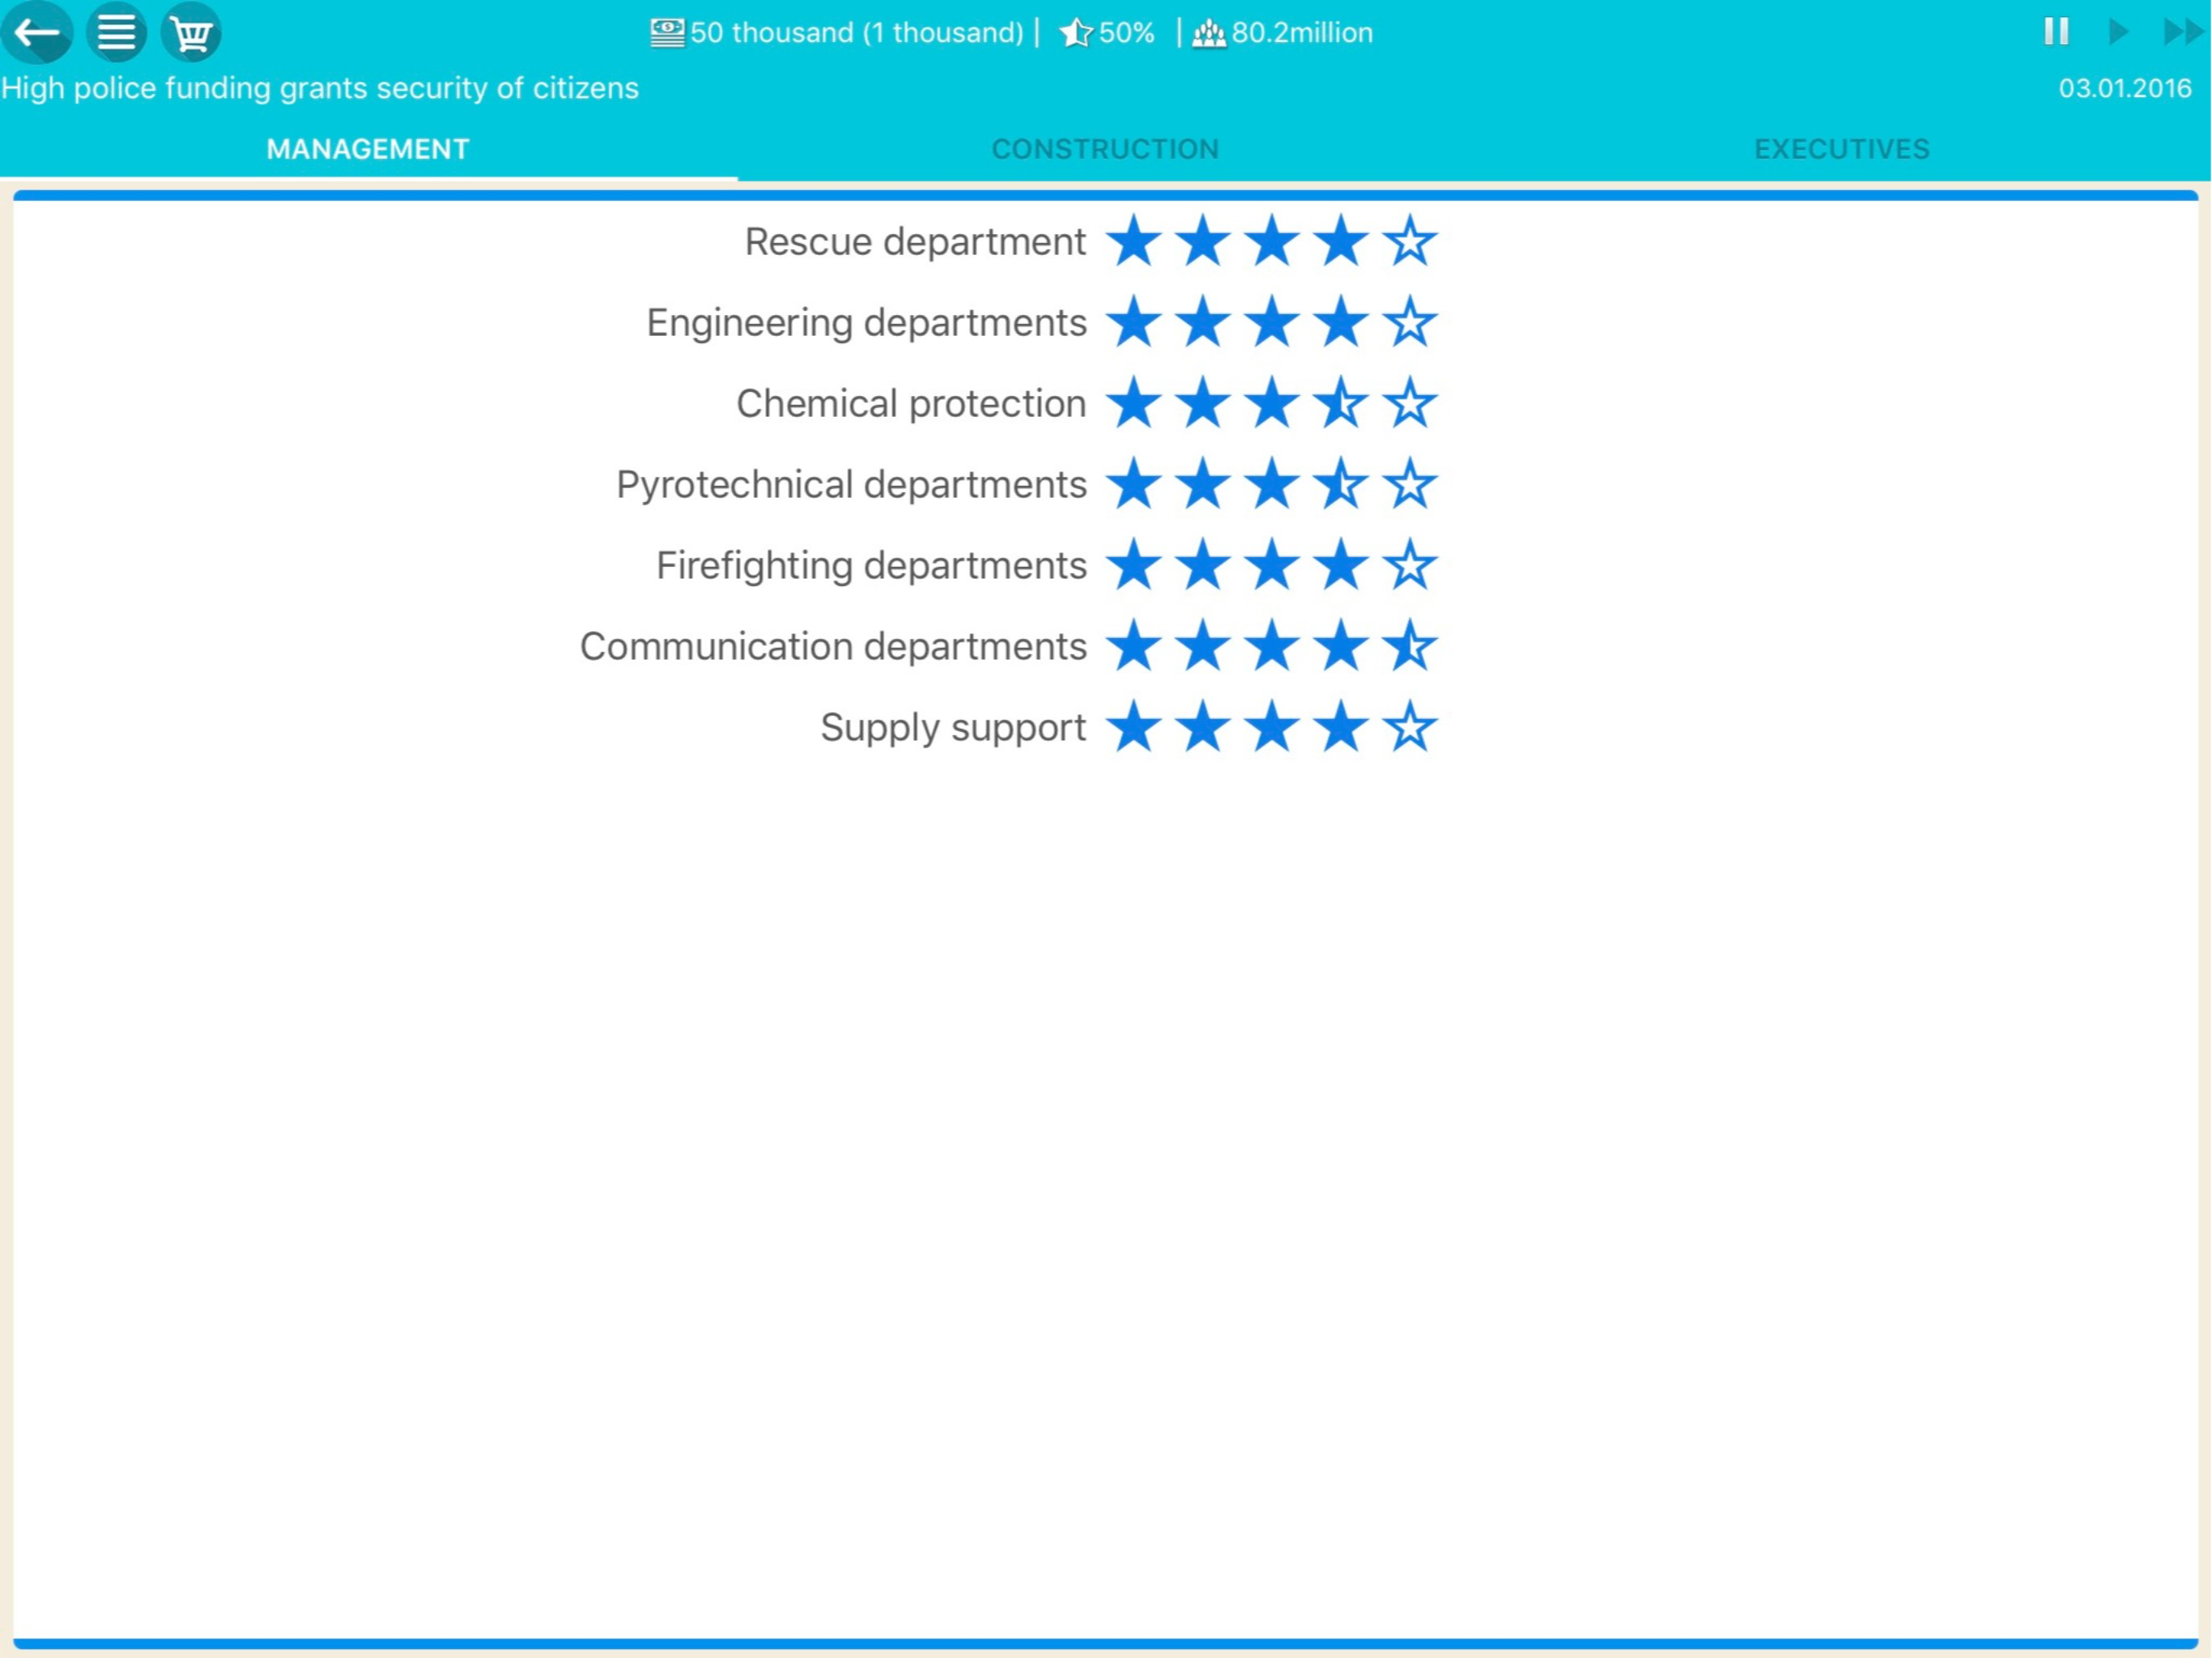Image resolution: width=2212 pixels, height=1658 pixels.
Task: Click the fifth empty star of Pyrotechnical departments
Action: (1410, 484)
